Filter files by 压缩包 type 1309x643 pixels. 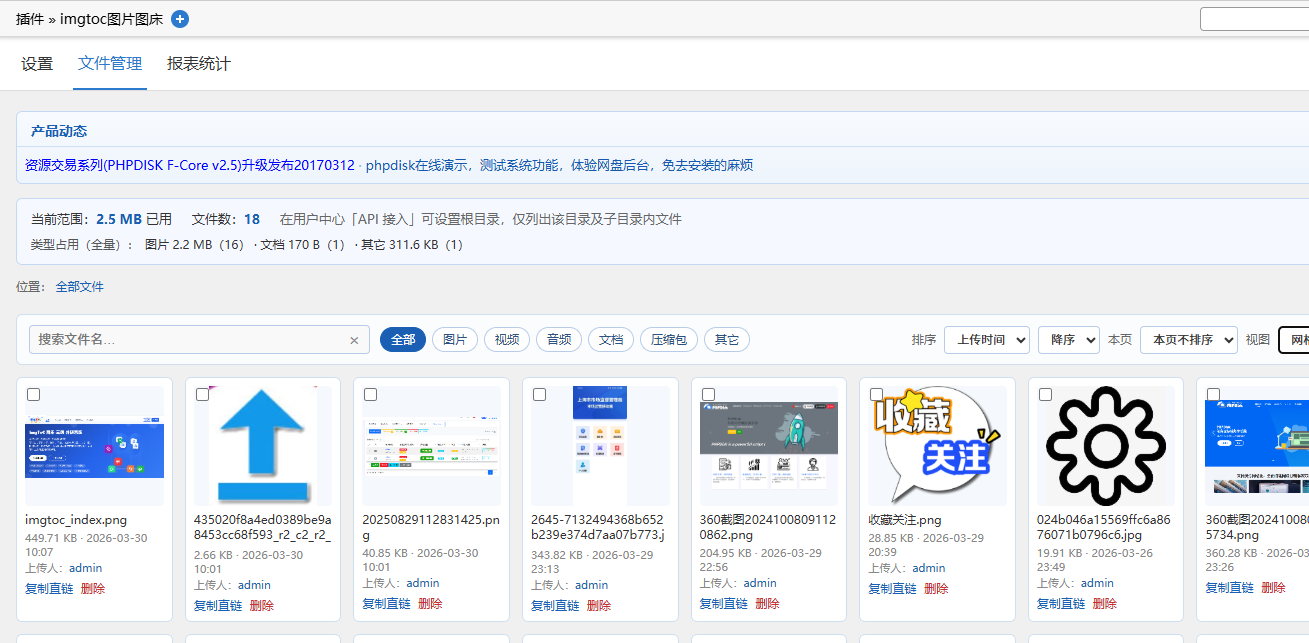668,339
